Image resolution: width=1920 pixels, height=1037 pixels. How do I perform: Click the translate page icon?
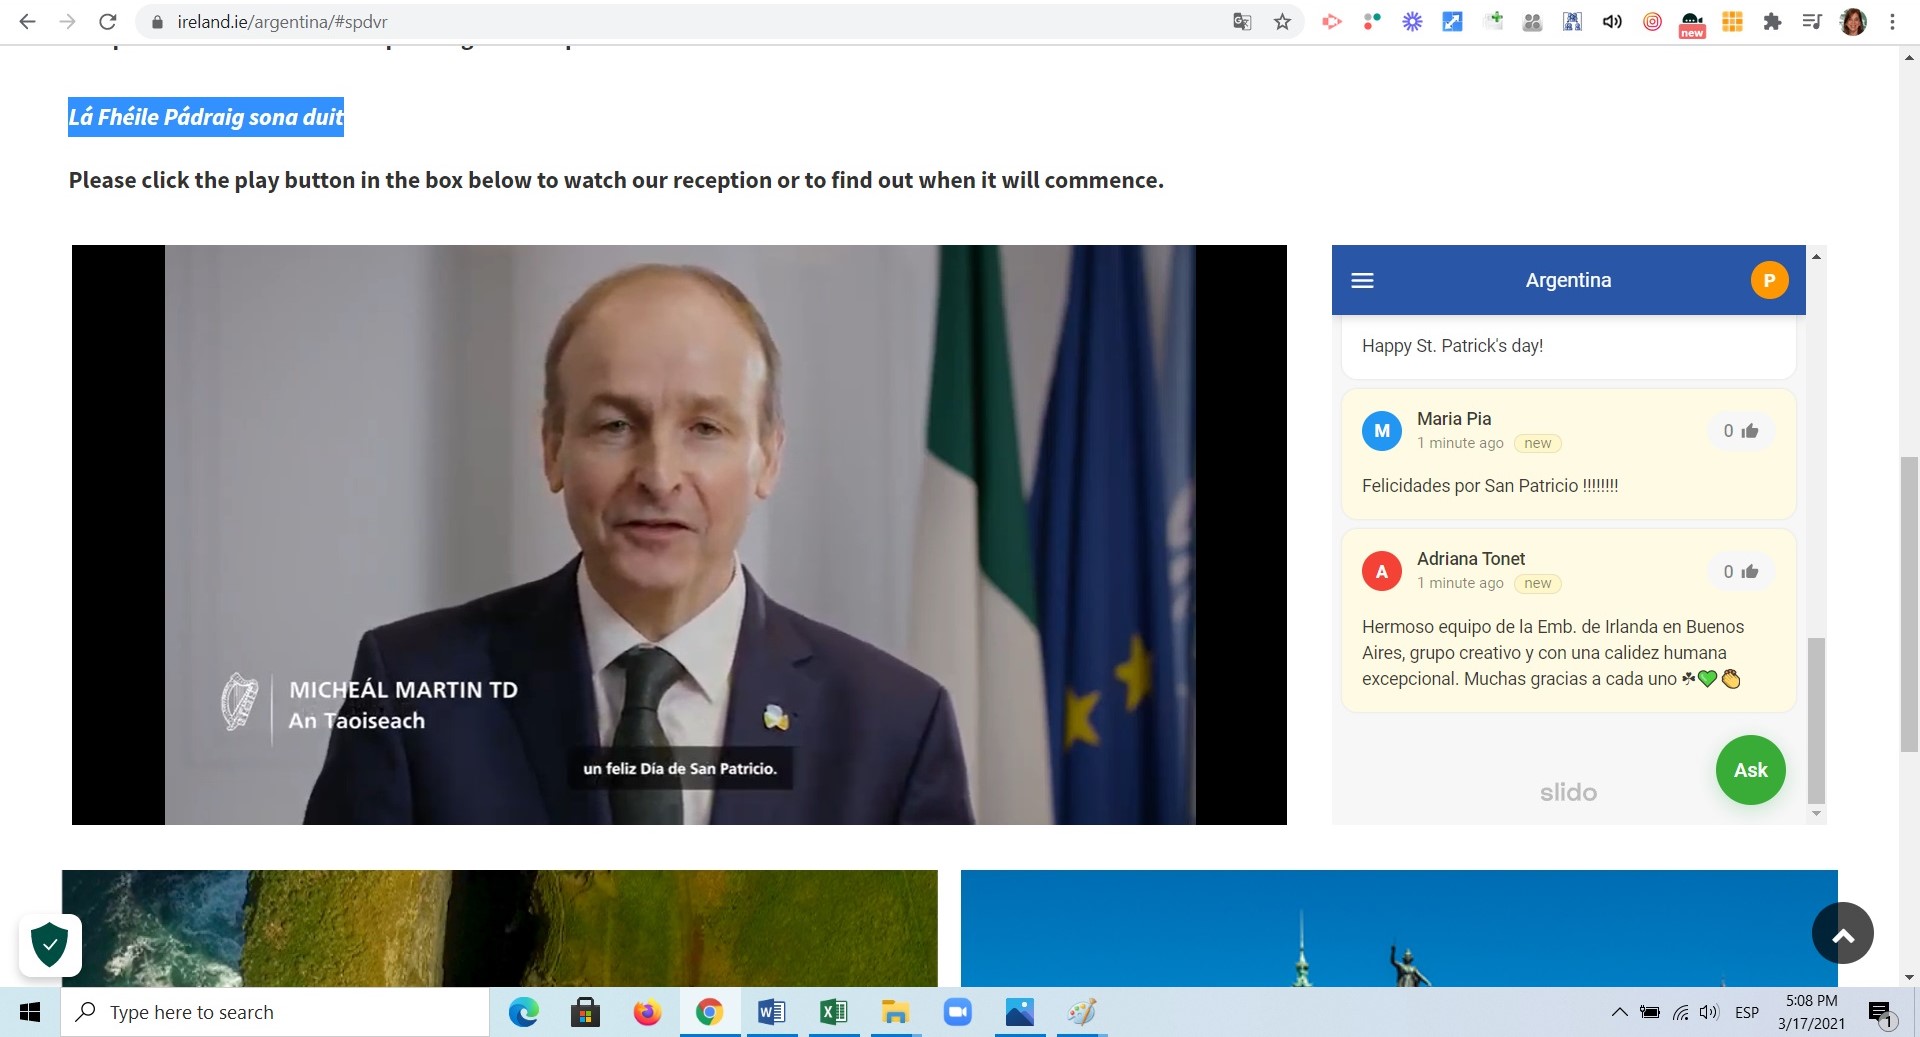pos(1242,22)
